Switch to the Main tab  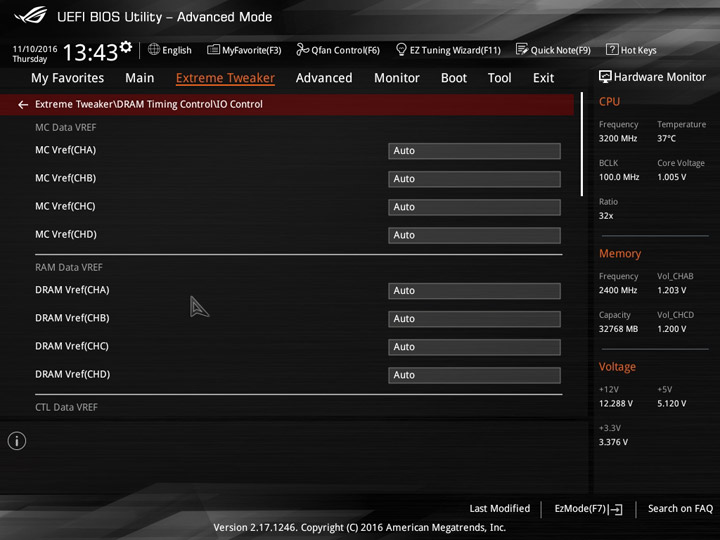[140, 78]
